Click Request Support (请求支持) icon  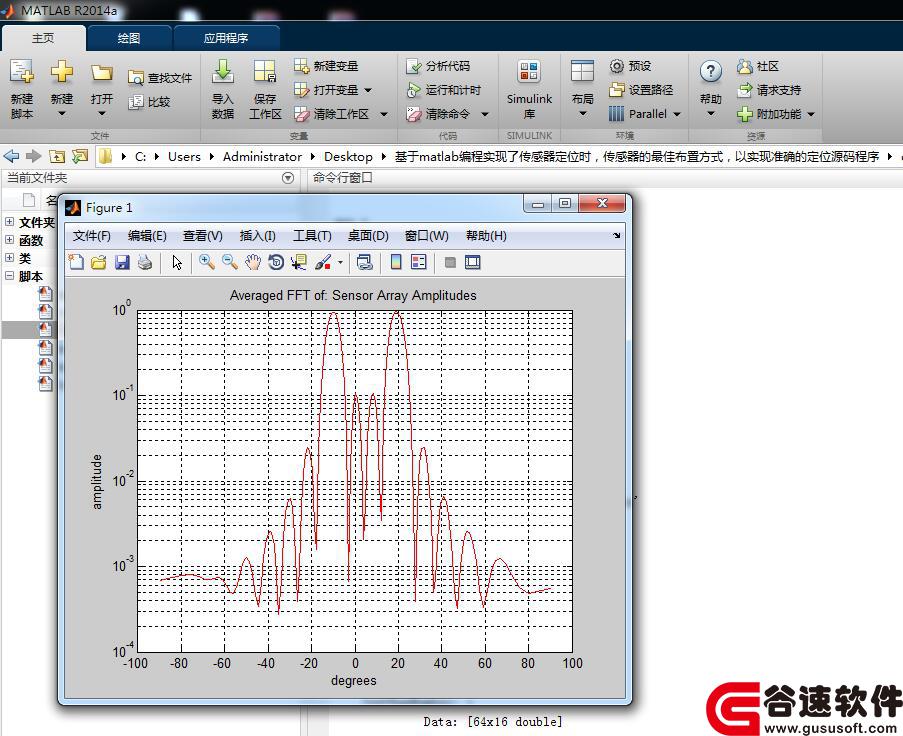[x=745, y=90]
